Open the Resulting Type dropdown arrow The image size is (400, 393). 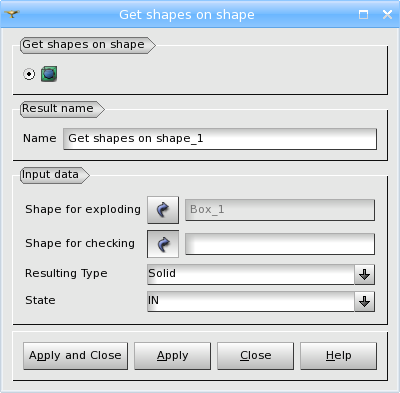pos(364,275)
